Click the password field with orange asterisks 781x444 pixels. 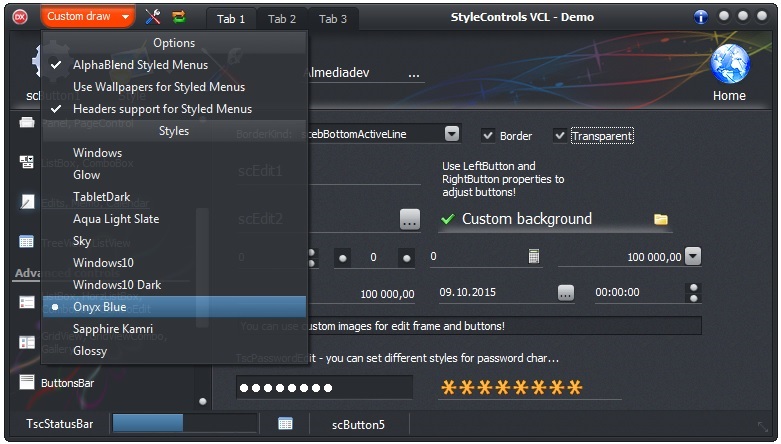click(x=529, y=387)
